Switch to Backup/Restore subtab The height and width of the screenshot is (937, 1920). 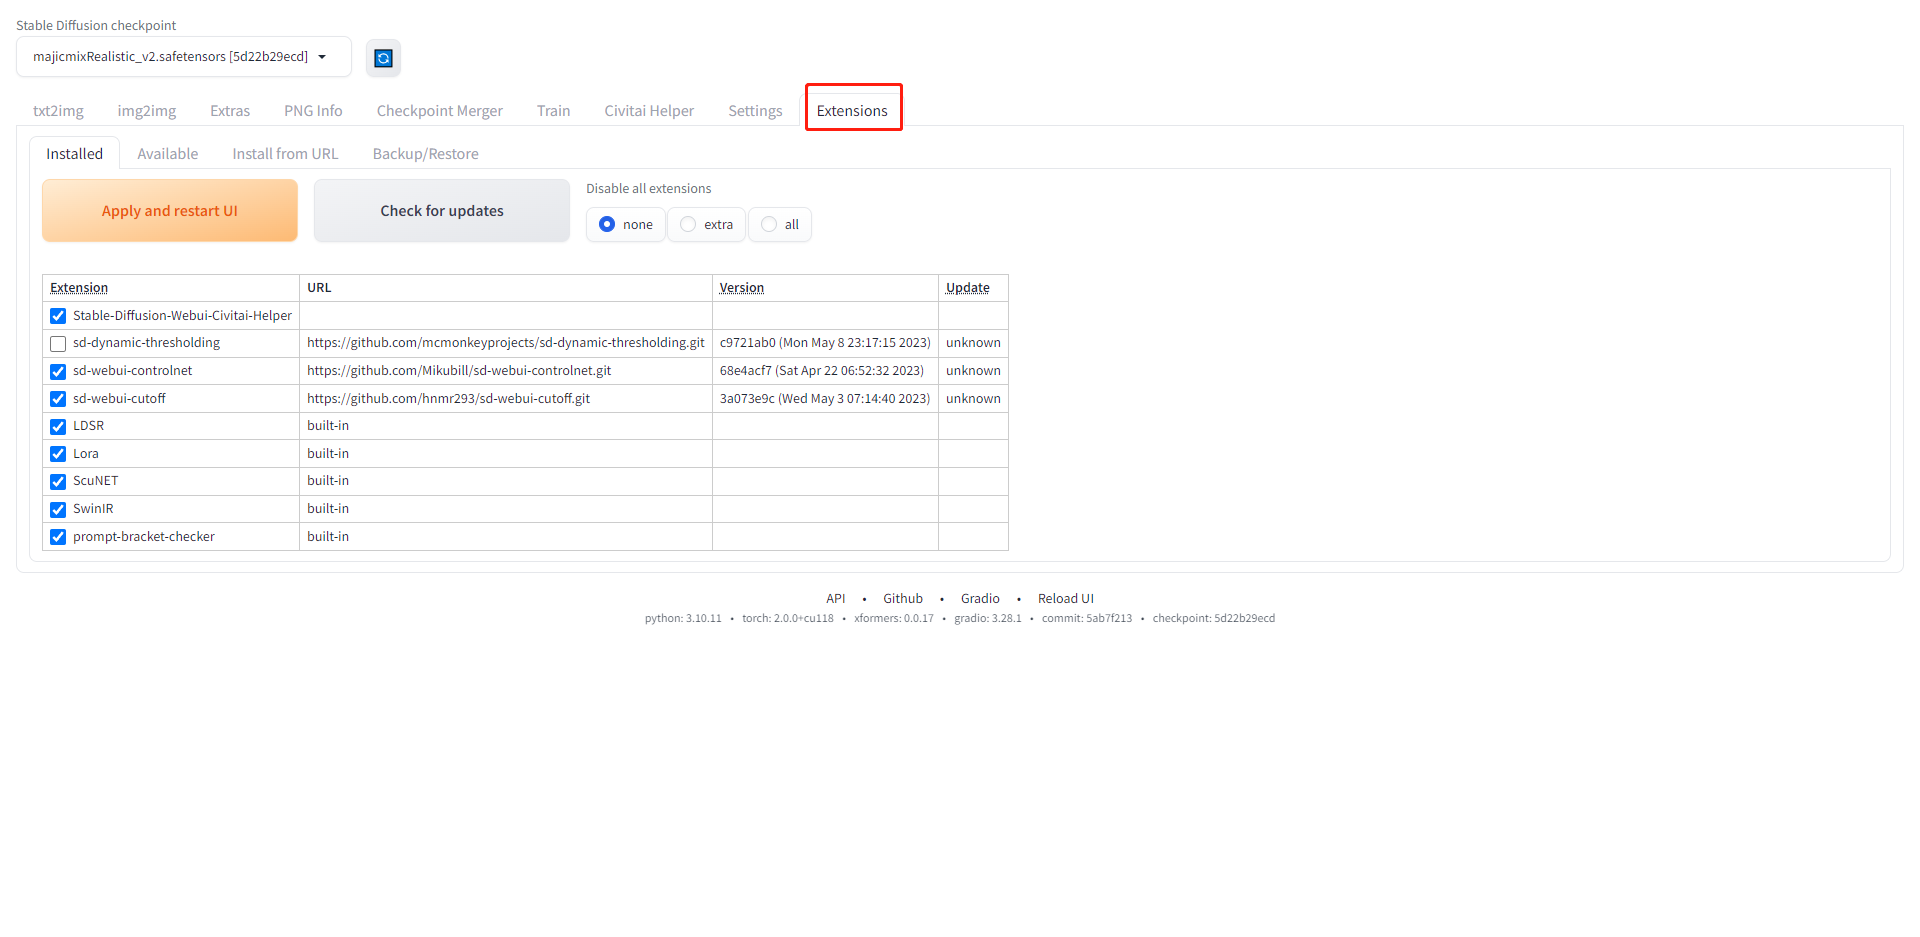425,154
